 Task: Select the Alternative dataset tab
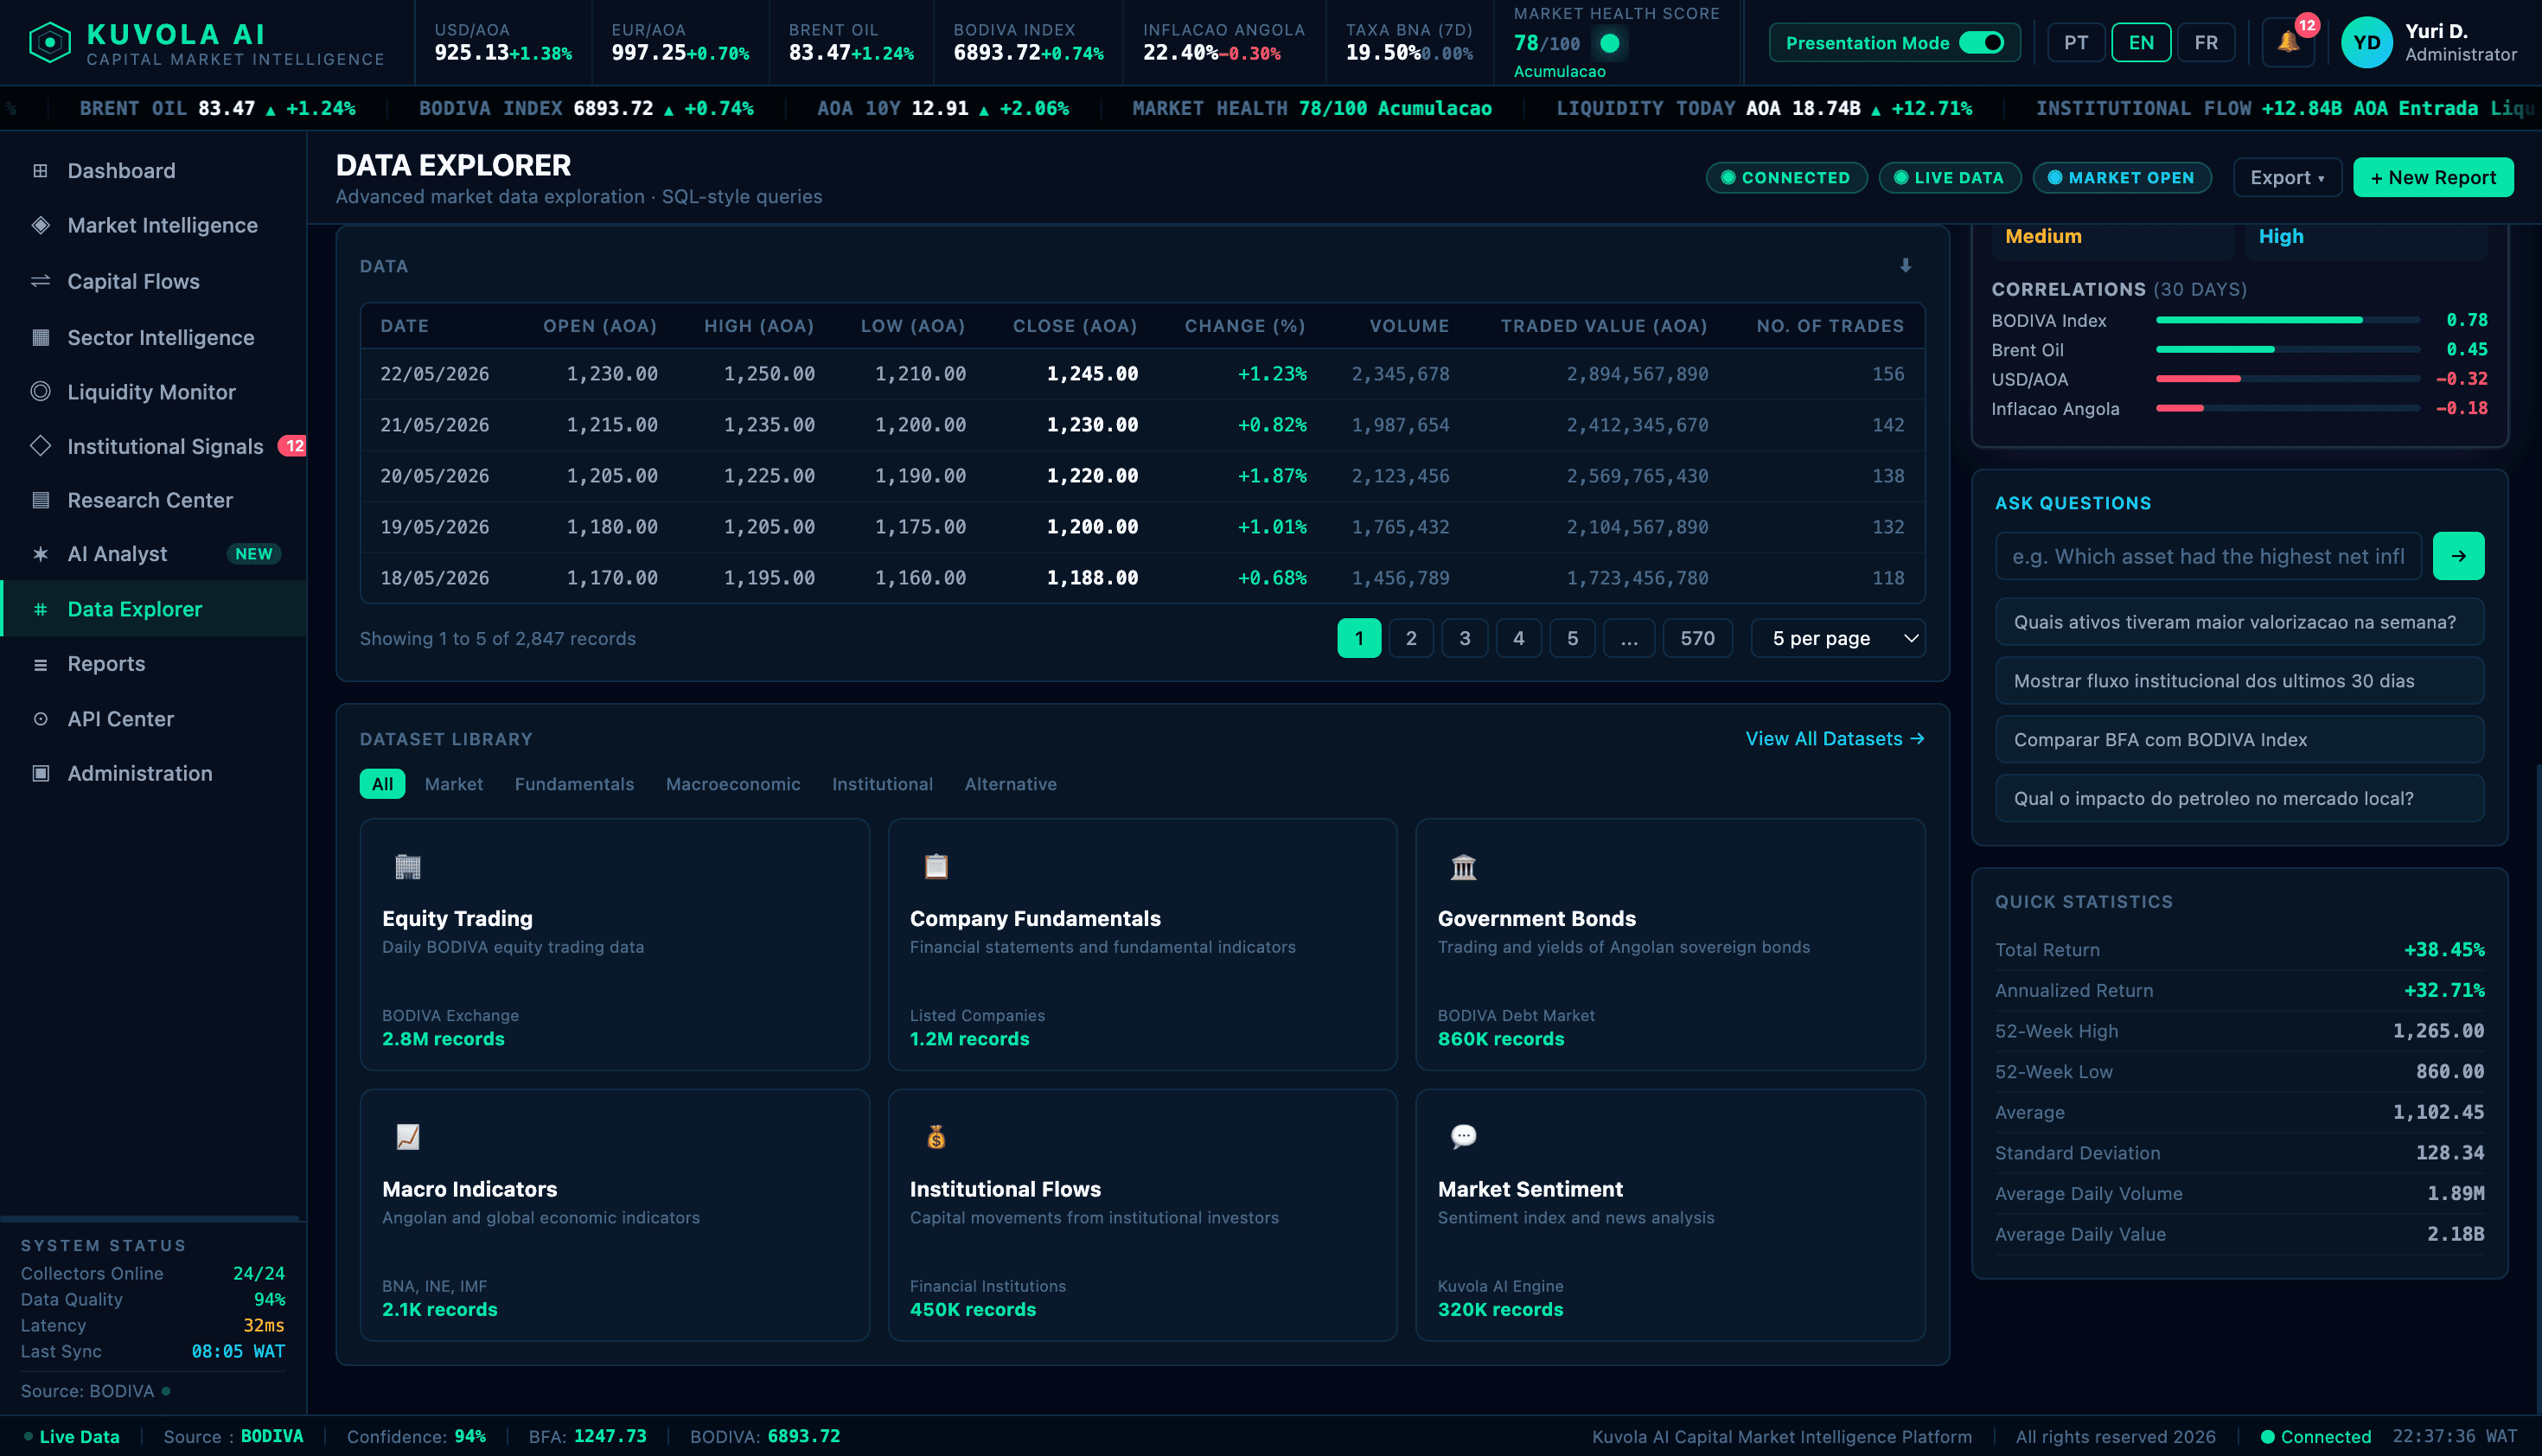tap(1010, 784)
